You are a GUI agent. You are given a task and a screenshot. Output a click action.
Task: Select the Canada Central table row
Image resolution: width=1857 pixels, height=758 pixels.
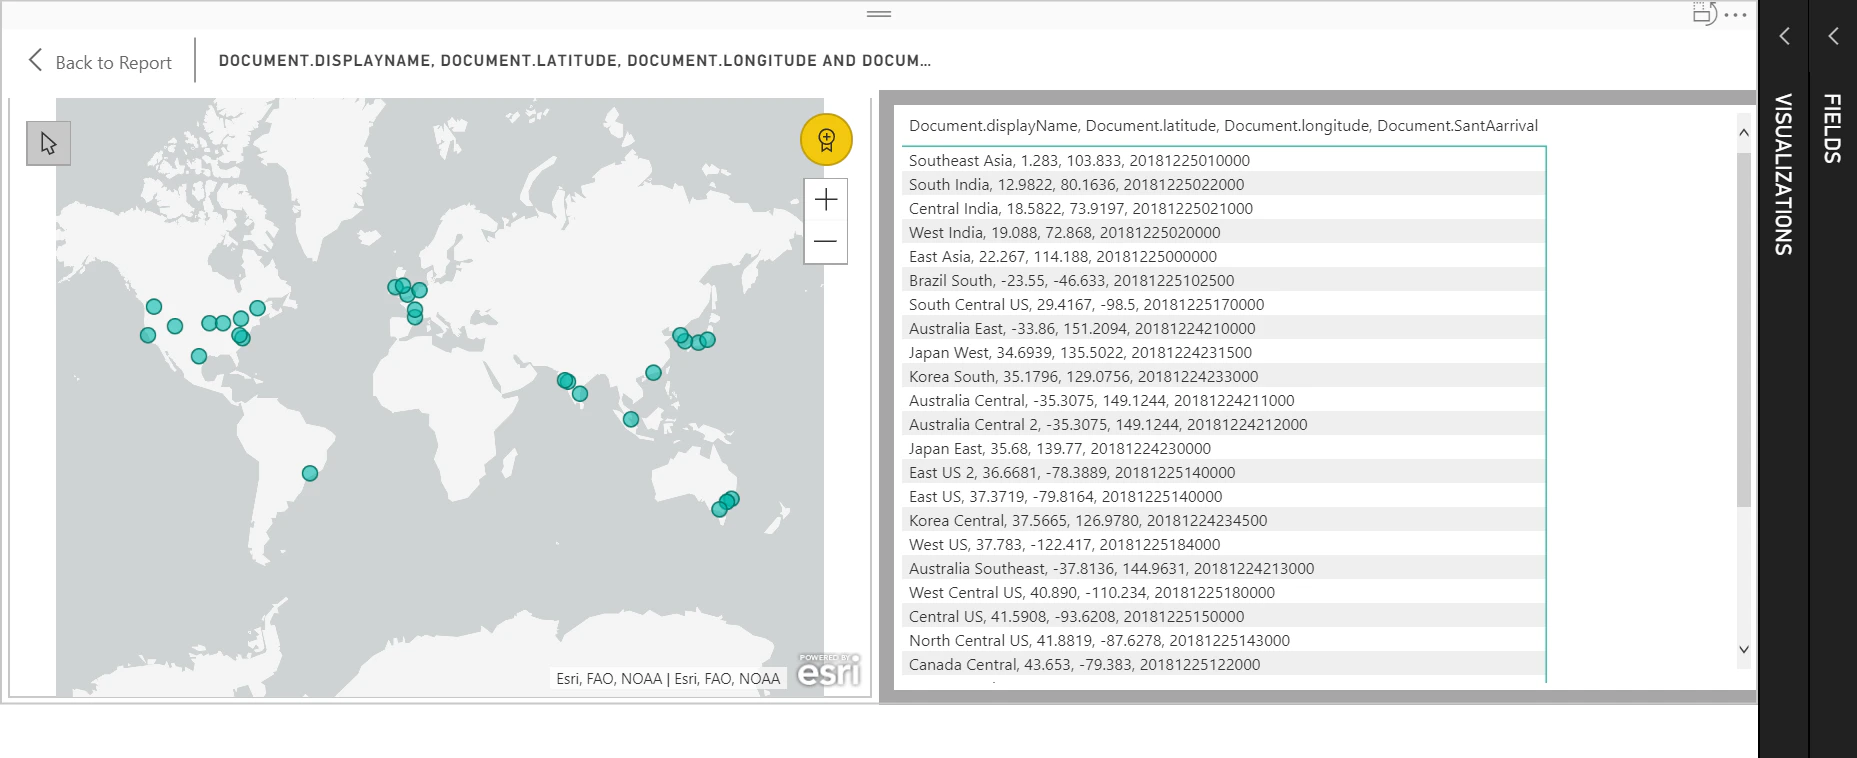tap(1224, 664)
